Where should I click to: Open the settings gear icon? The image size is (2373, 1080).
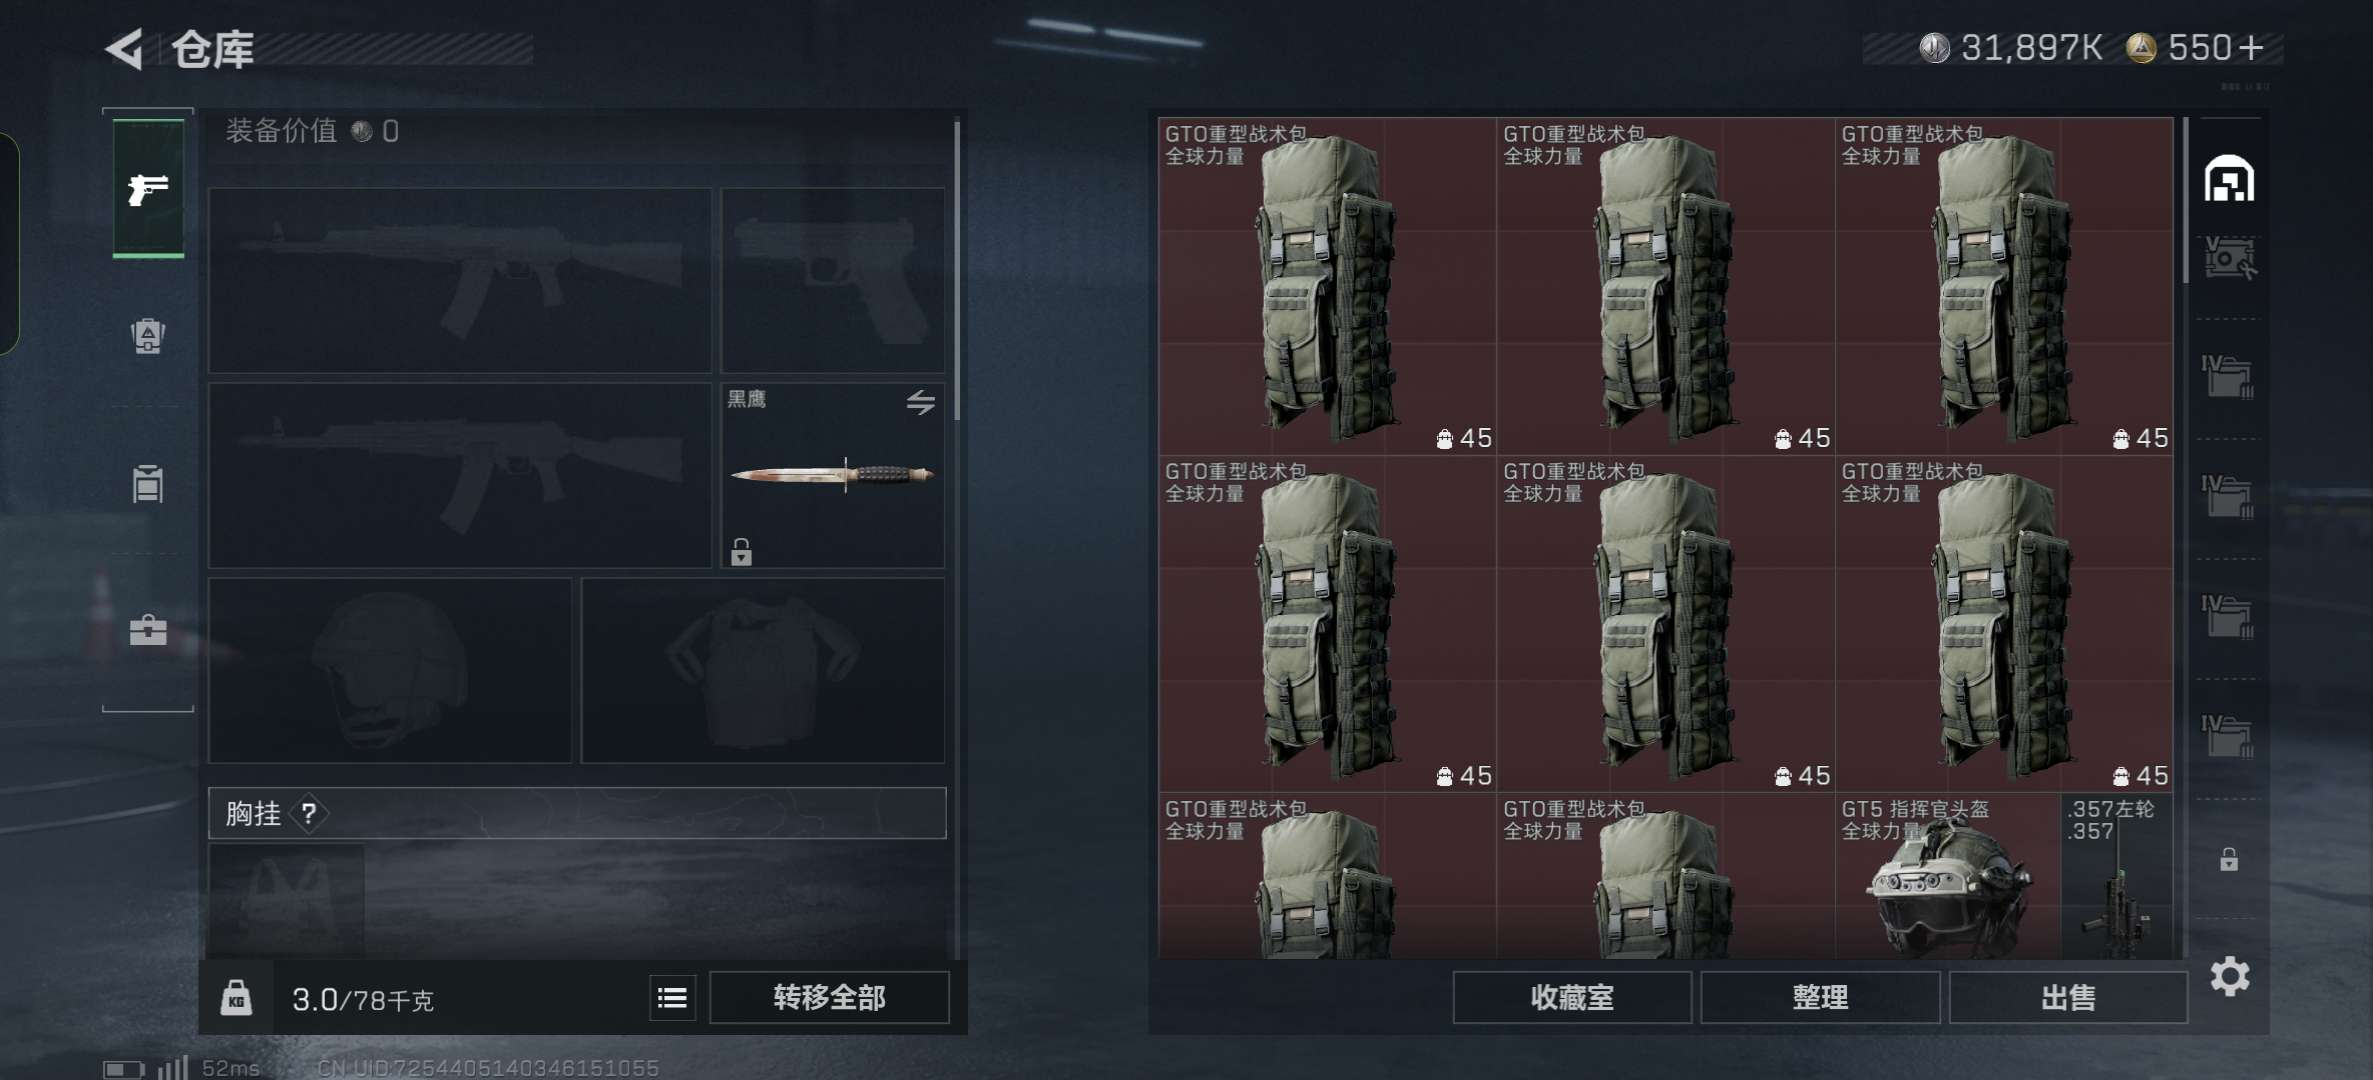click(2230, 976)
